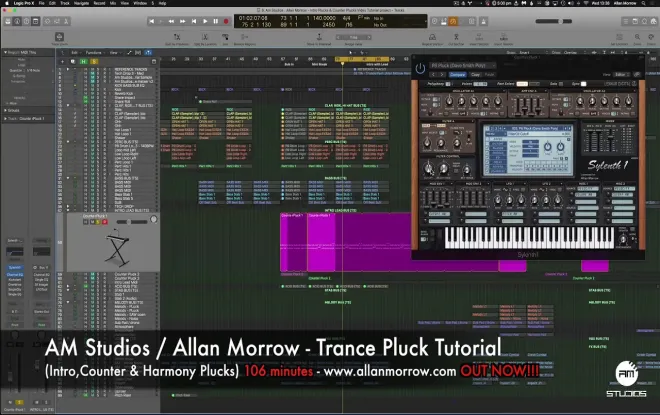Image resolution: width=660 pixels, height=415 pixels.
Task: Toggle the Metronome click button
Action: [484, 21]
